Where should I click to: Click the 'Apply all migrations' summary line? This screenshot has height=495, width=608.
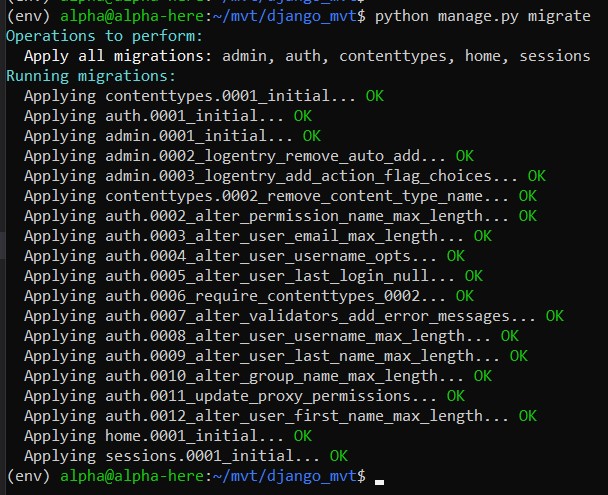(300, 56)
